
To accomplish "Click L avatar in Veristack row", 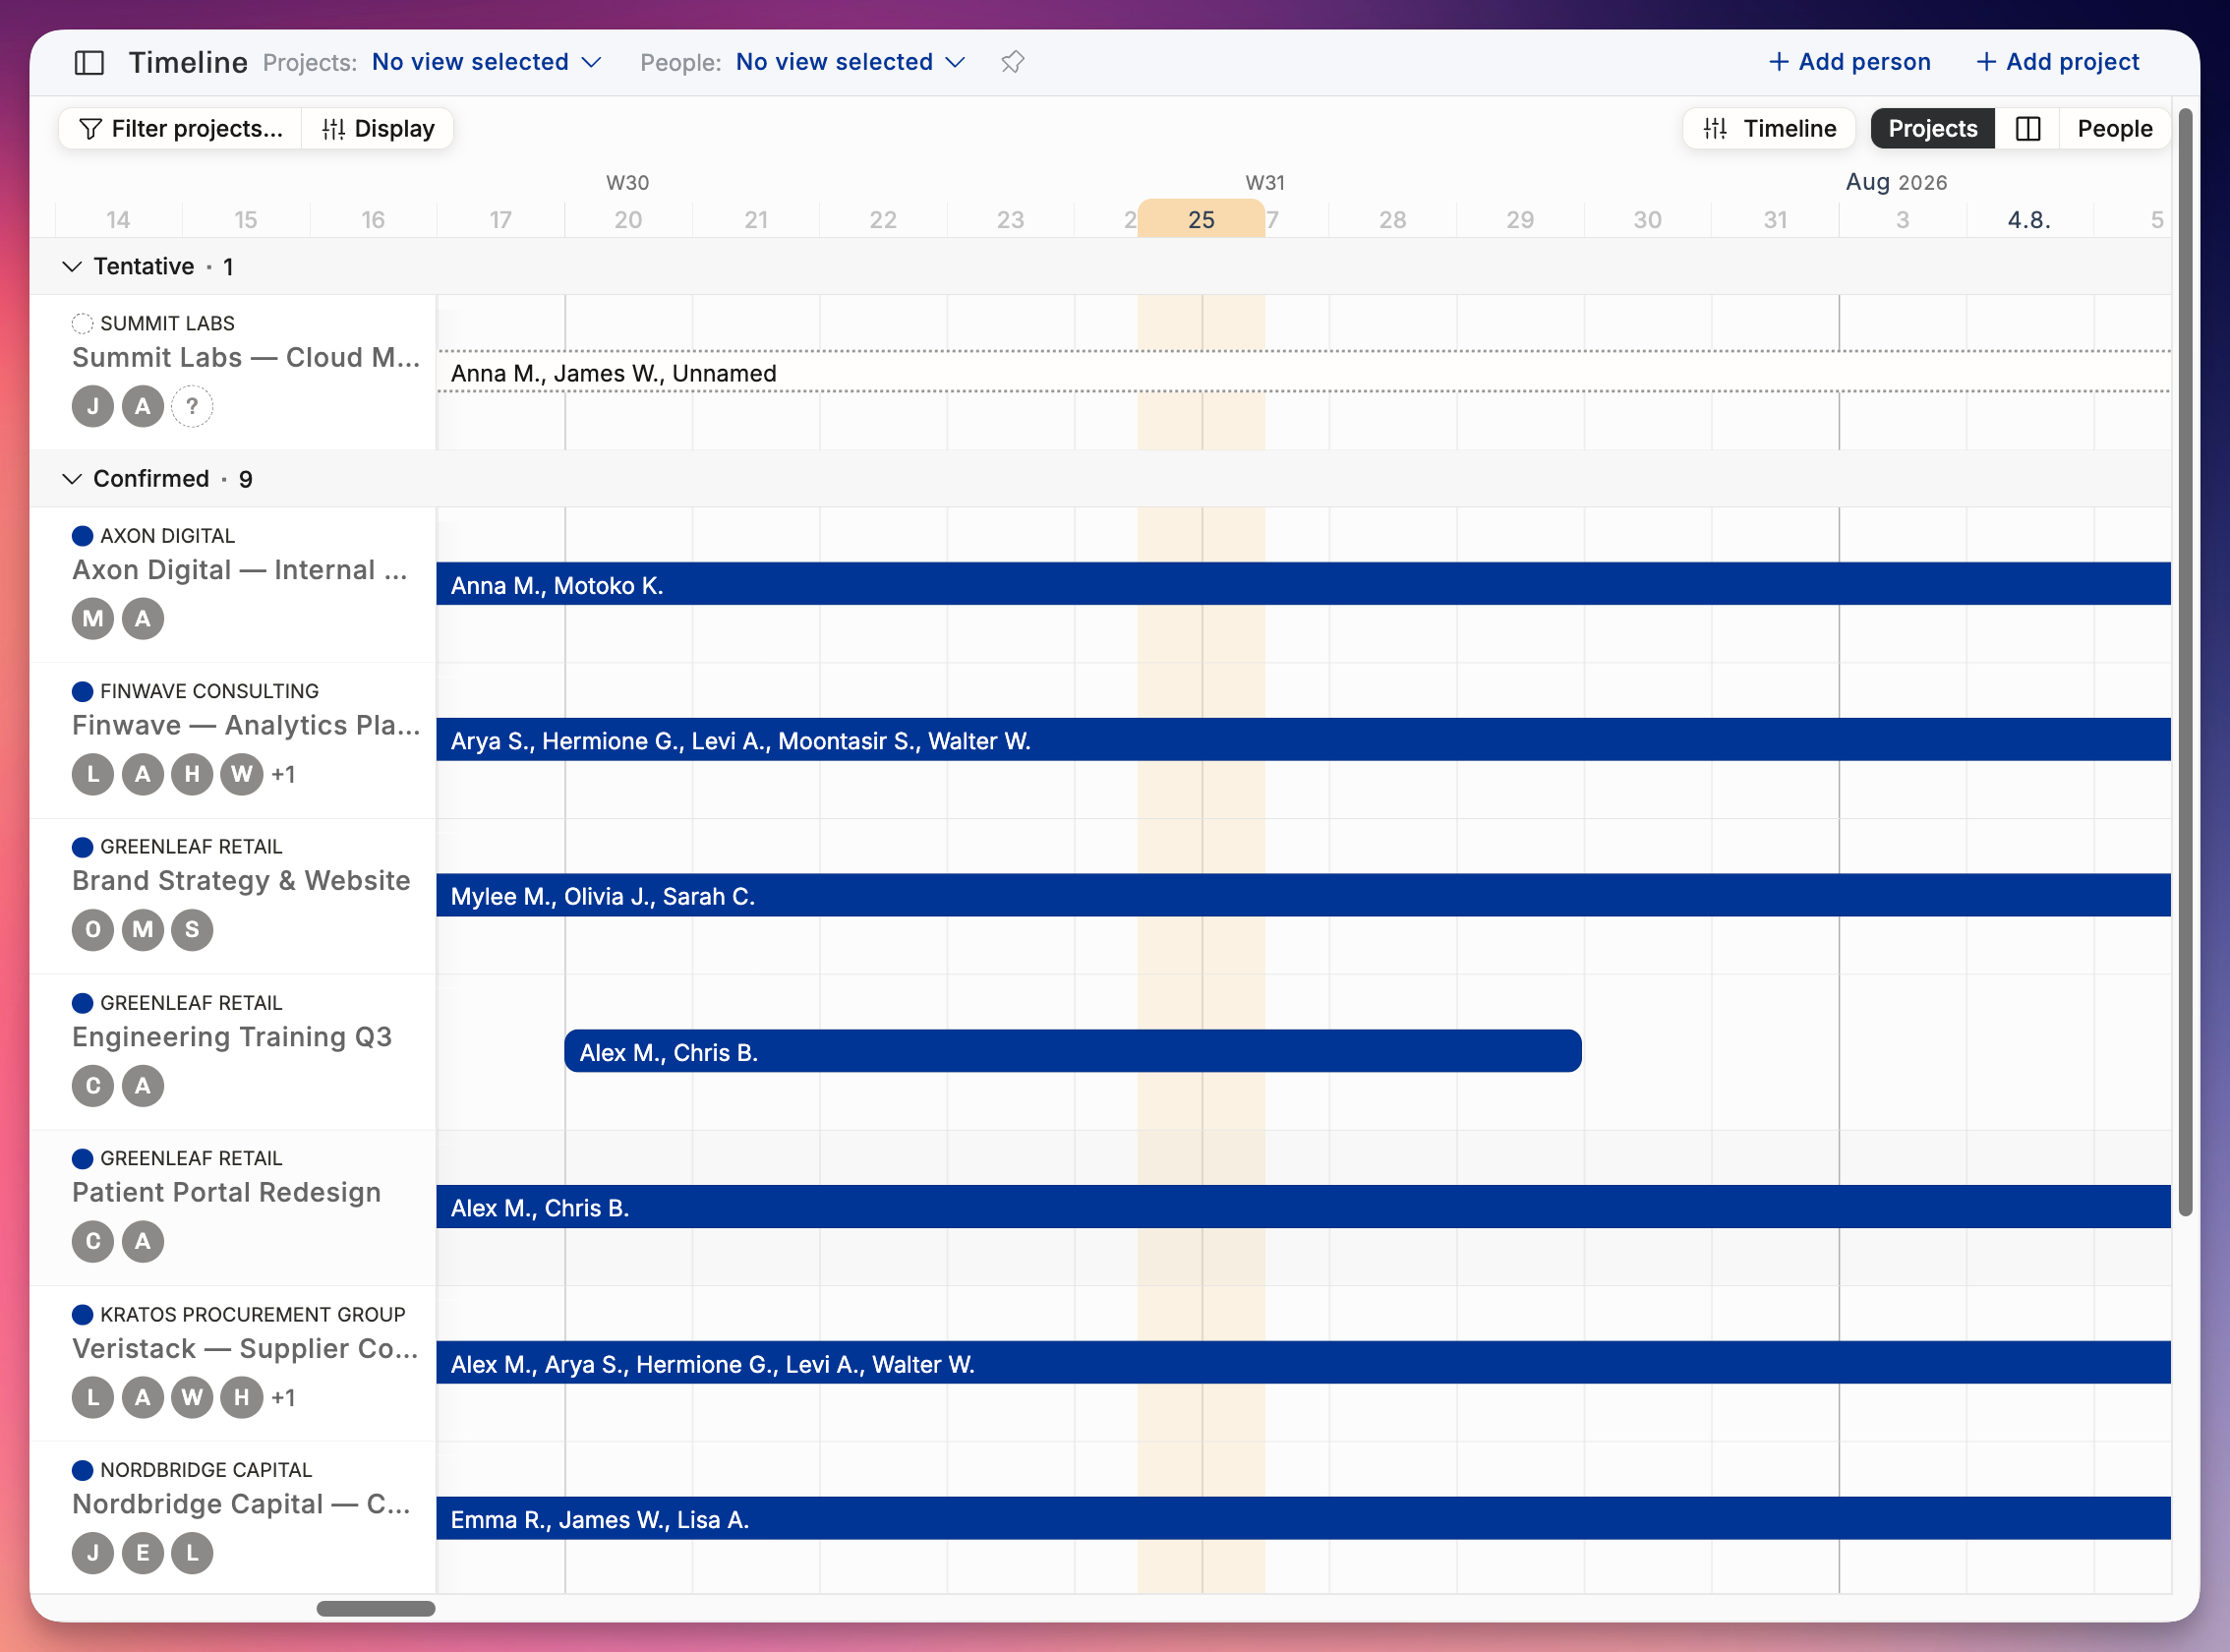I will (93, 1398).
